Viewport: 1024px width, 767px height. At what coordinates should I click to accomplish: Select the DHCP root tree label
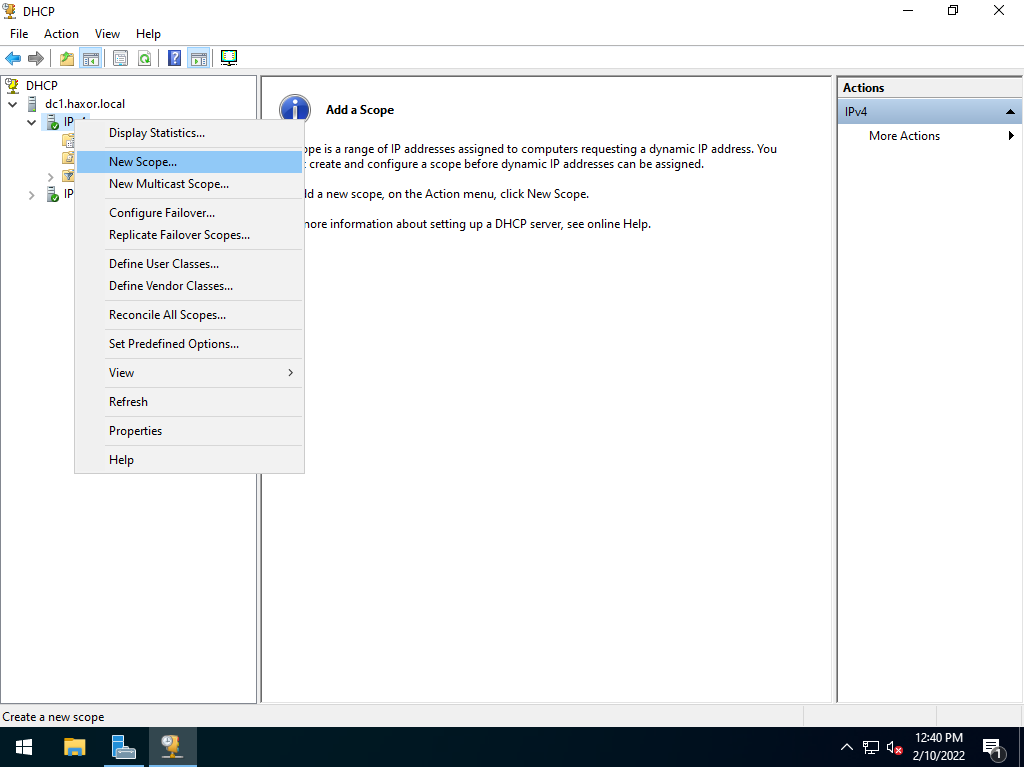42,86
